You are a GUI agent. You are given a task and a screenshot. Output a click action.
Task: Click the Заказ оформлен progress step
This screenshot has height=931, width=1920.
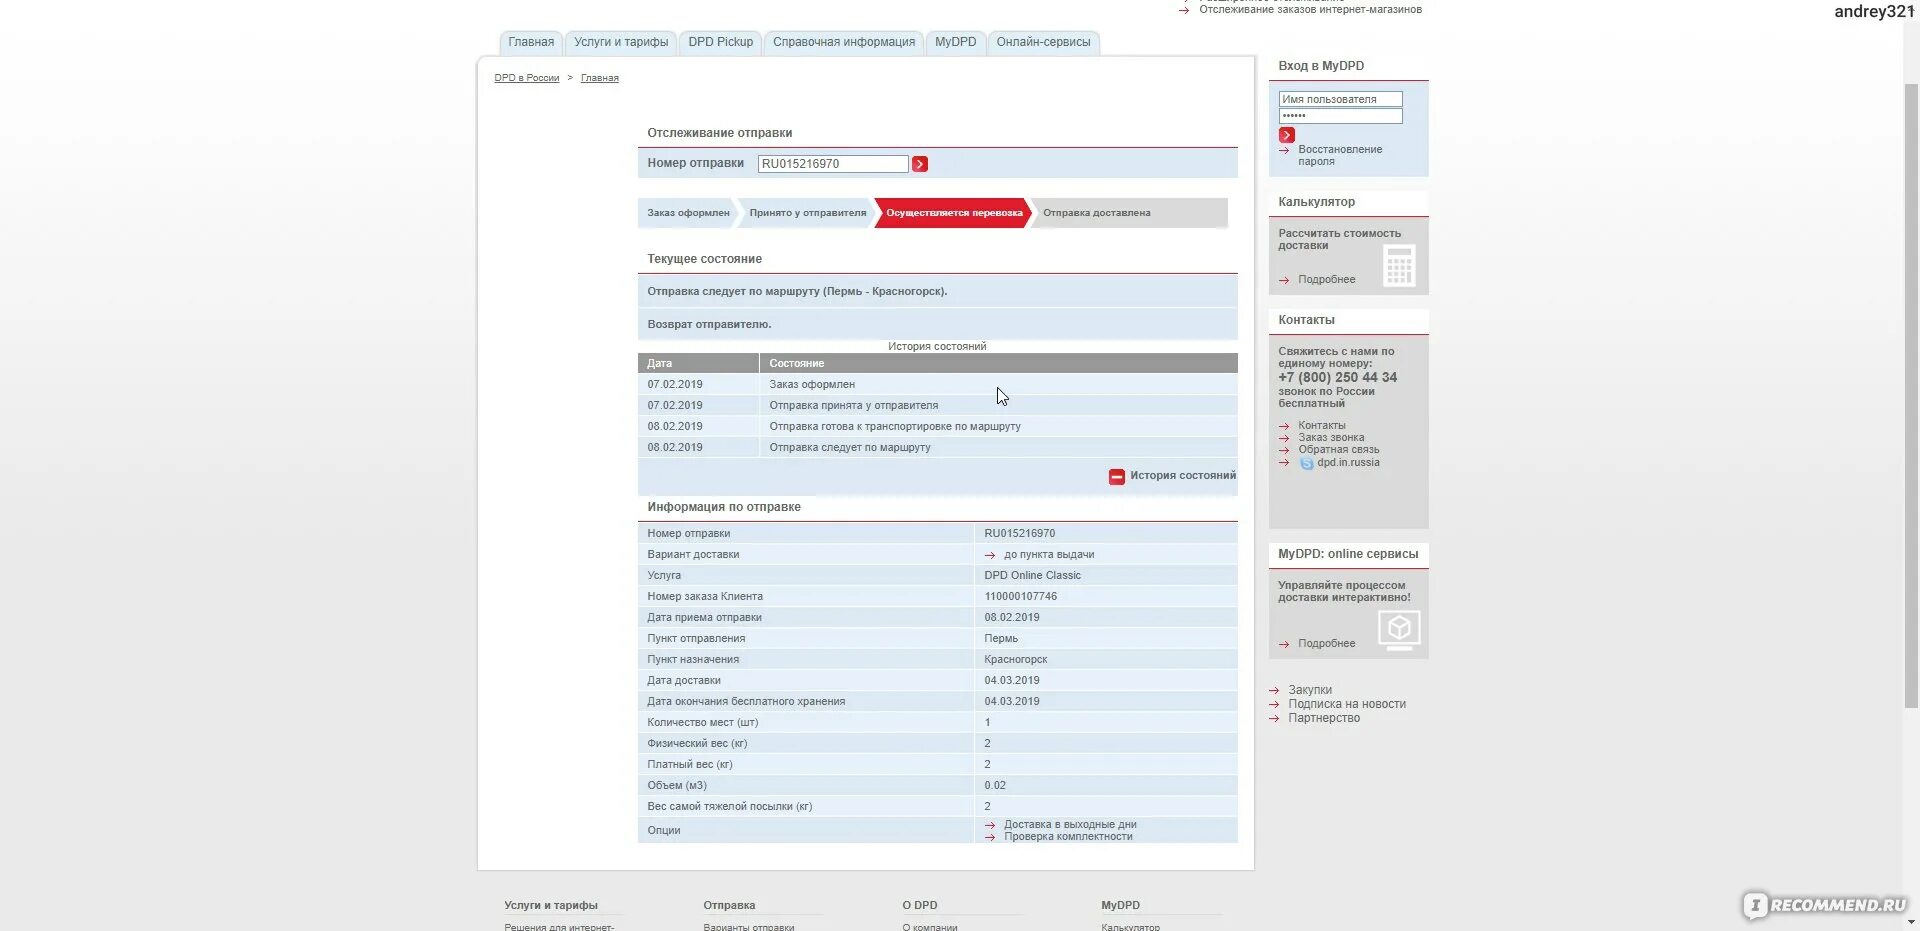point(688,213)
